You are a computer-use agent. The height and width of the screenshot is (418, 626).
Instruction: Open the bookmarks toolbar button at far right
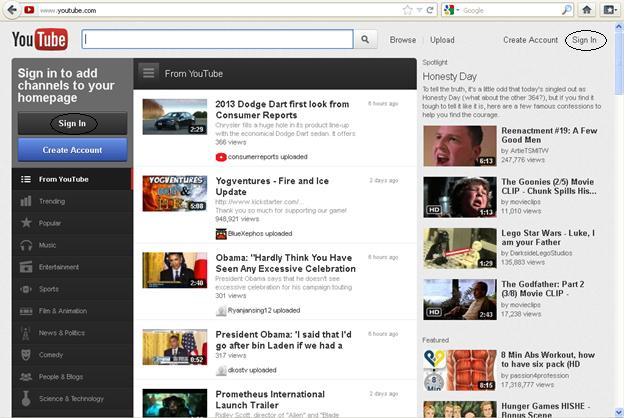click(x=610, y=10)
